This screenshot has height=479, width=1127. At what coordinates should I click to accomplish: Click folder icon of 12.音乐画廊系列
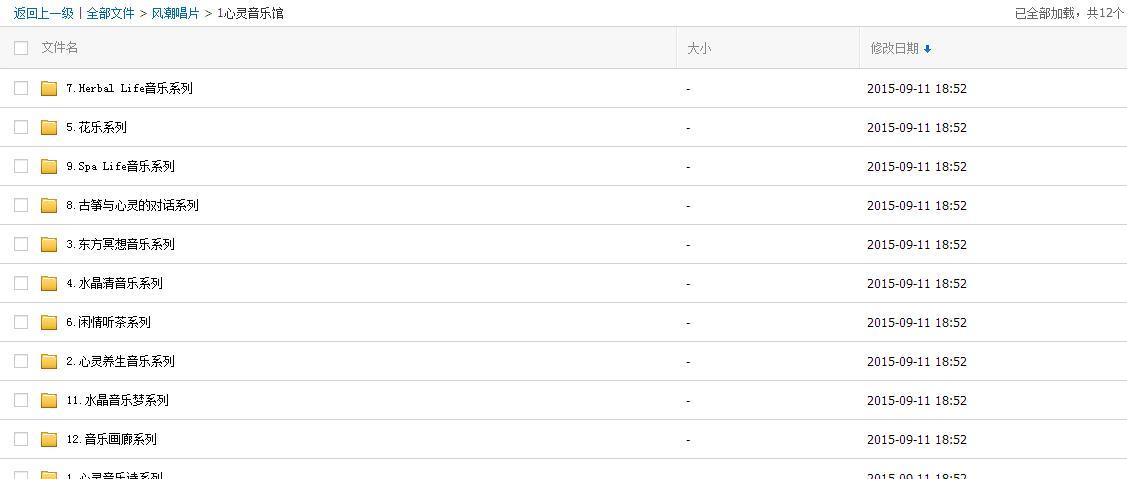[x=49, y=439]
